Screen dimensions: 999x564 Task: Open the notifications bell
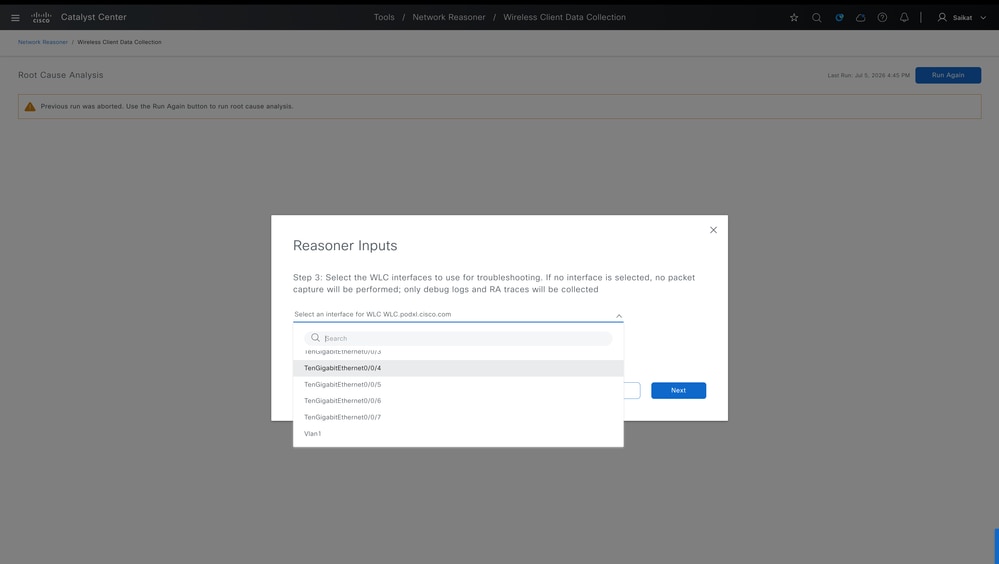point(904,18)
